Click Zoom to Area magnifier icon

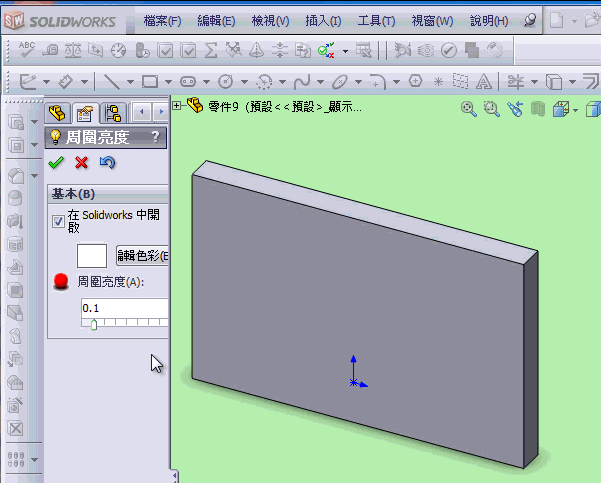tap(491, 109)
